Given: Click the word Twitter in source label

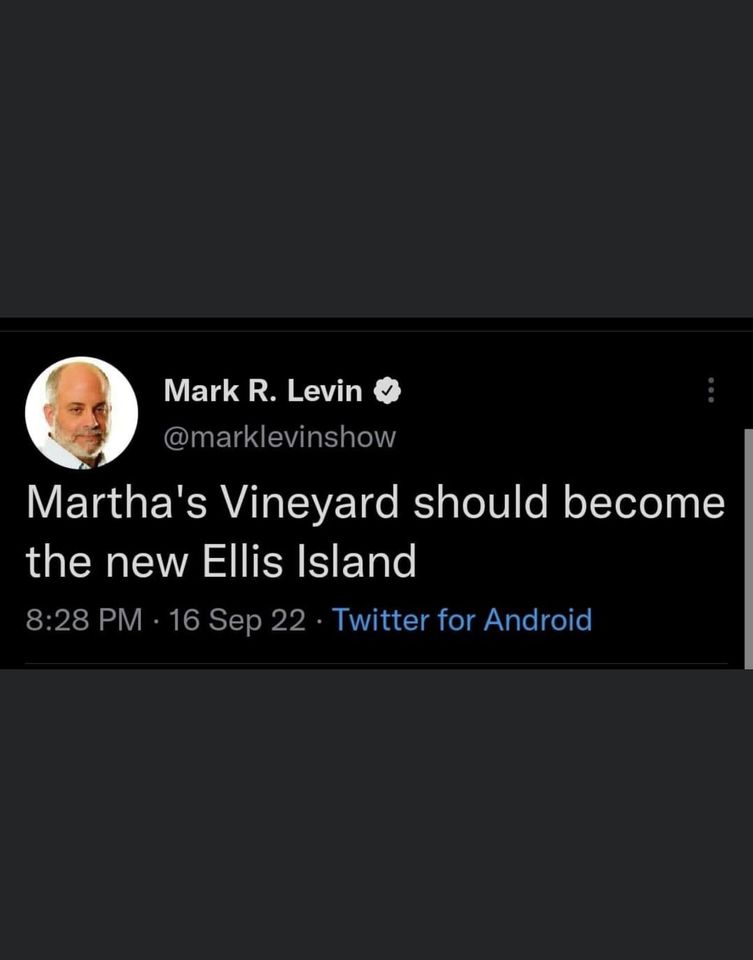Looking at the screenshot, I should [380, 620].
